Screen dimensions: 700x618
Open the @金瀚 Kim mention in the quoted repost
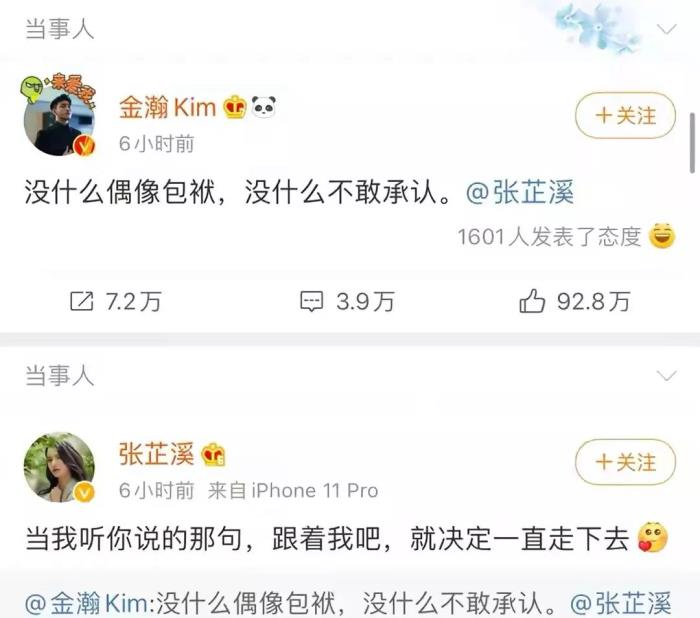(x=86, y=604)
